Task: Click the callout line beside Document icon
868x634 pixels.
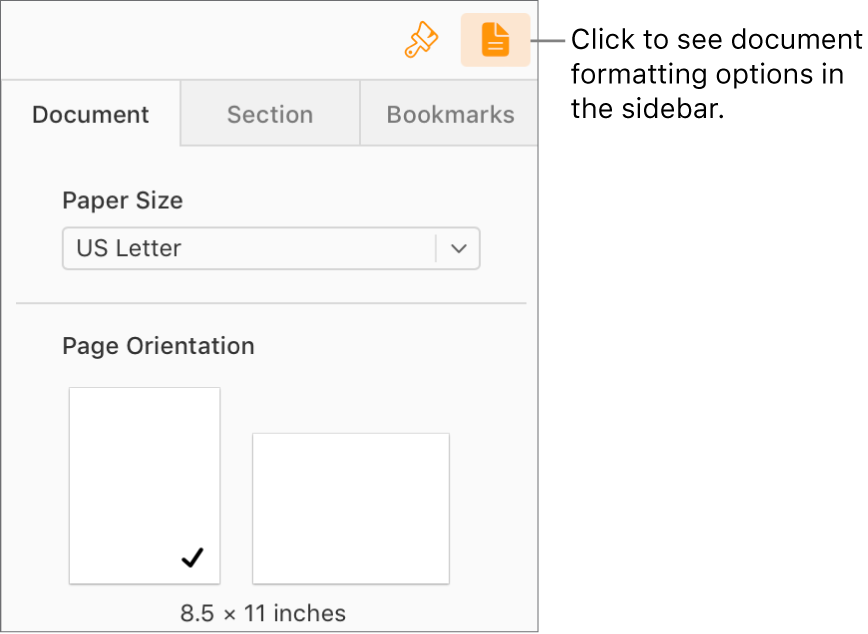Action: coord(551,41)
